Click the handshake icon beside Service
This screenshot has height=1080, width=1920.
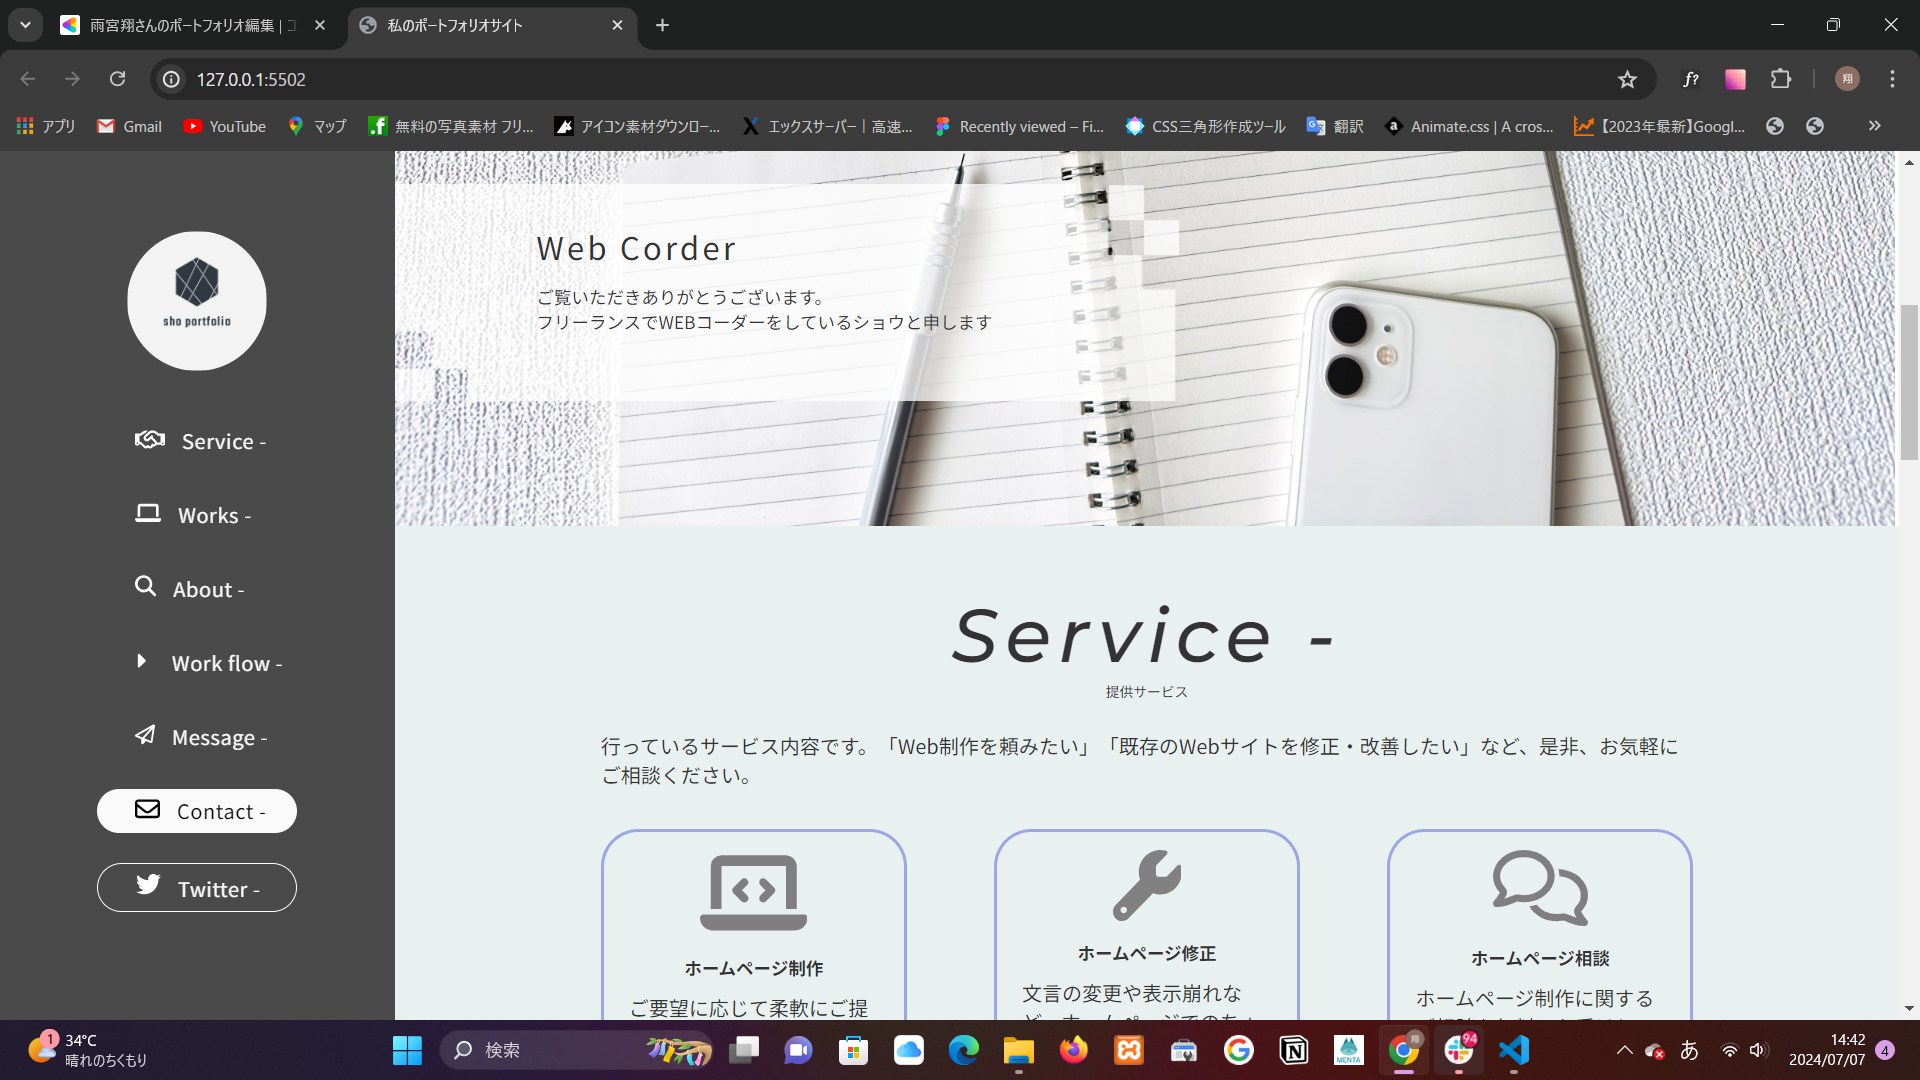coord(148,440)
